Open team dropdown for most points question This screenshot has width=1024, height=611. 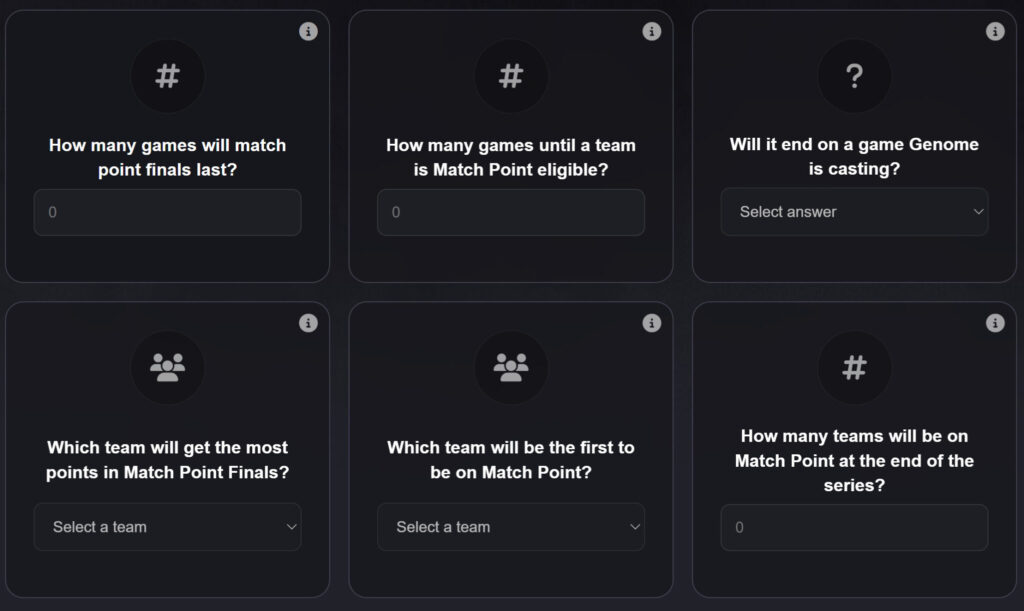coord(167,527)
